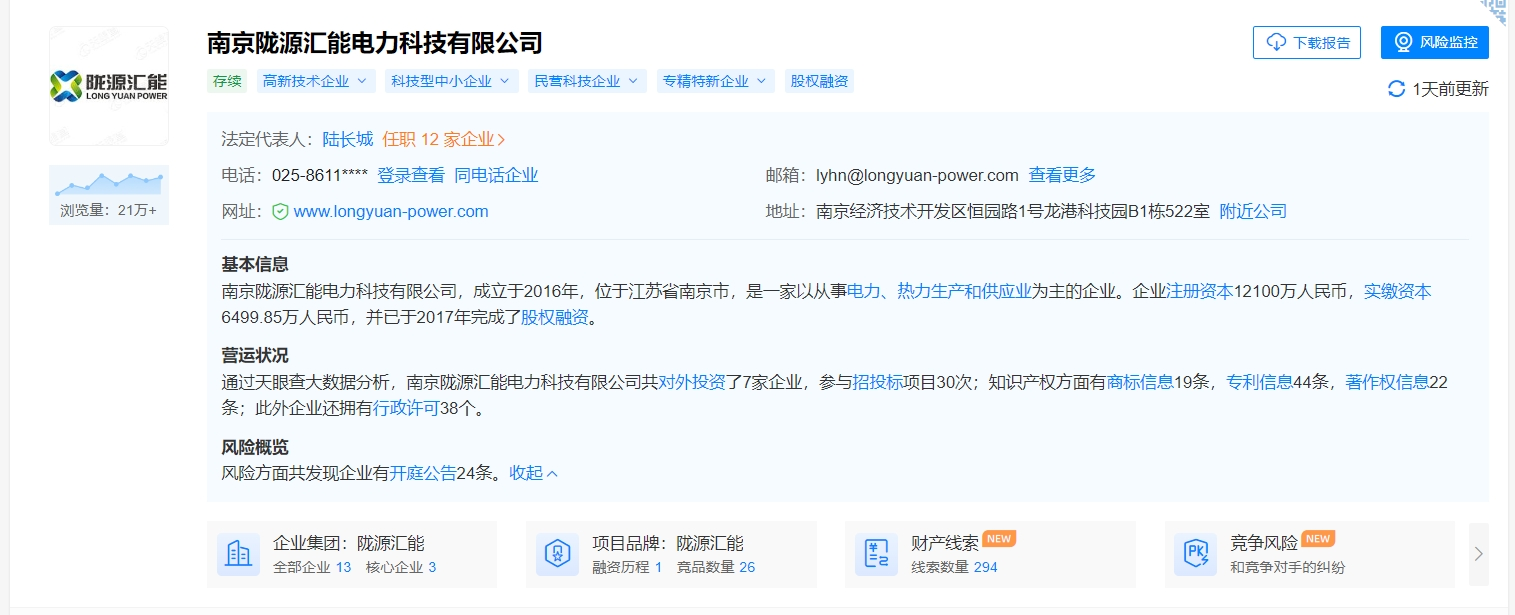Open the company website www.longyuan-power.com
Viewport: 1515px width, 615px height.
(x=390, y=211)
